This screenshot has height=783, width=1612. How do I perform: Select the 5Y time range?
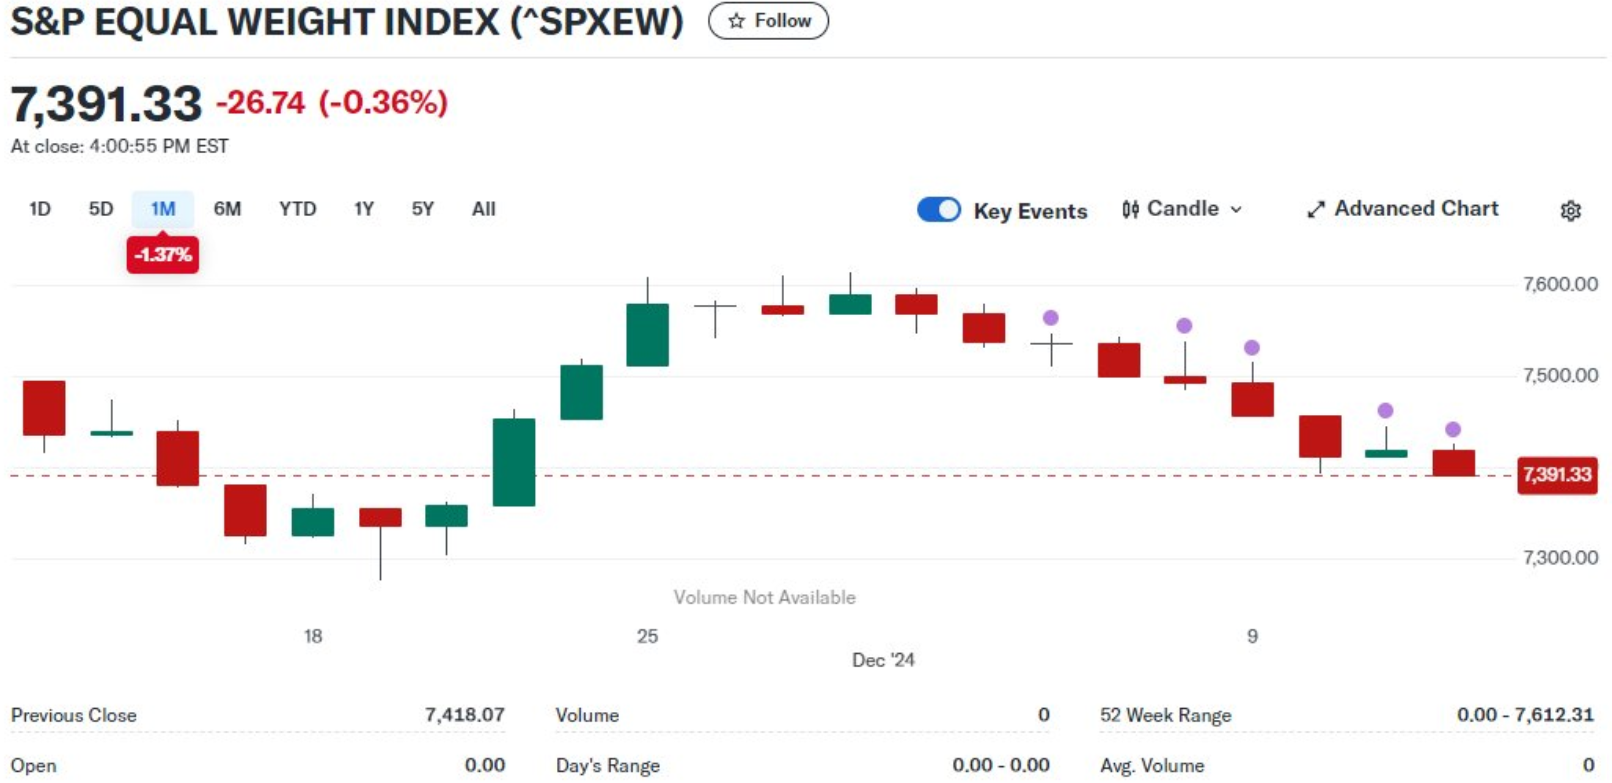(423, 209)
